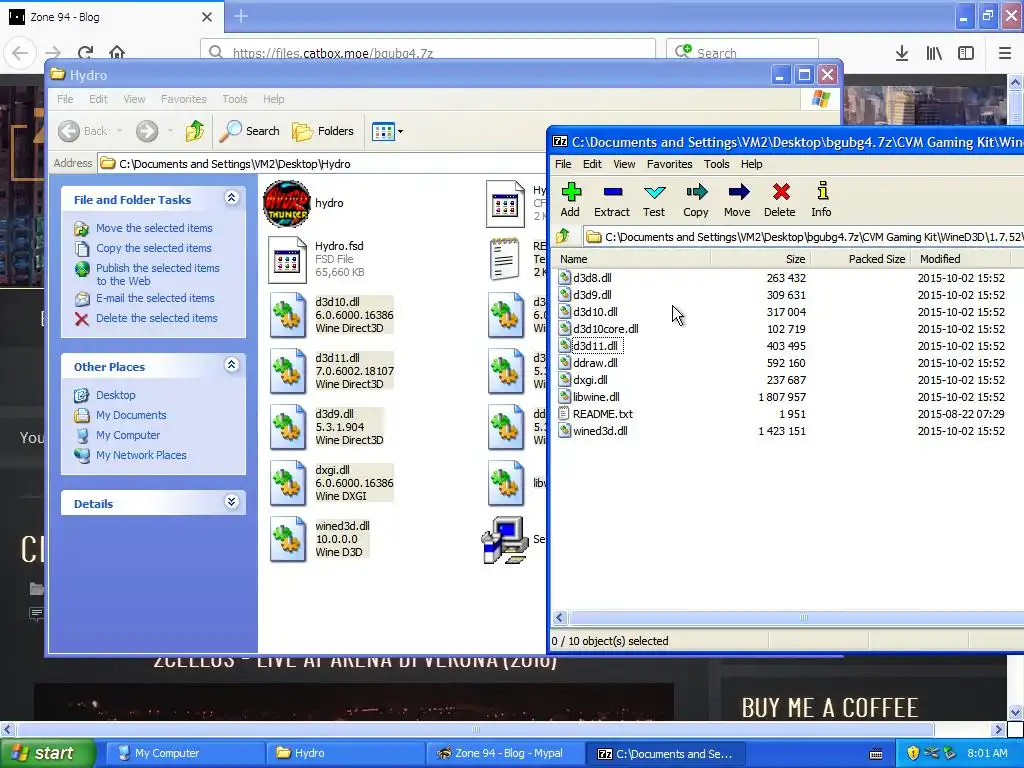The height and width of the screenshot is (768, 1024).
Task: Click the Copy icon in 7-Zip toolbar
Action: coord(696,200)
